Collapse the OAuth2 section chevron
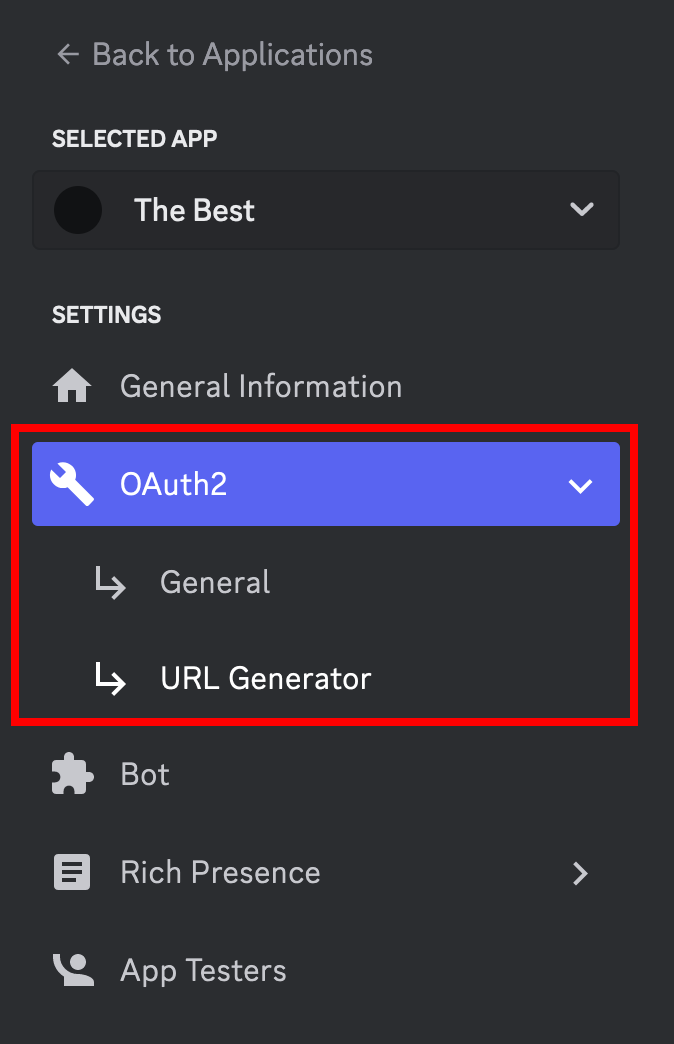The width and height of the screenshot is (674, 1044). tap(580, 485)
